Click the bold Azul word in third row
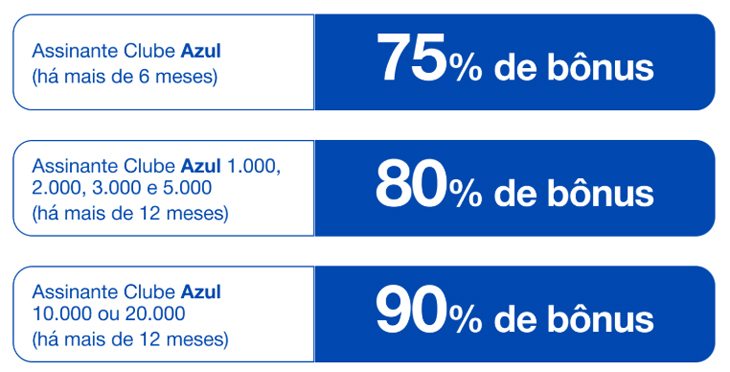Image resolution: width=730 pixels, height=372 pixels. click(x=201, y=292)
